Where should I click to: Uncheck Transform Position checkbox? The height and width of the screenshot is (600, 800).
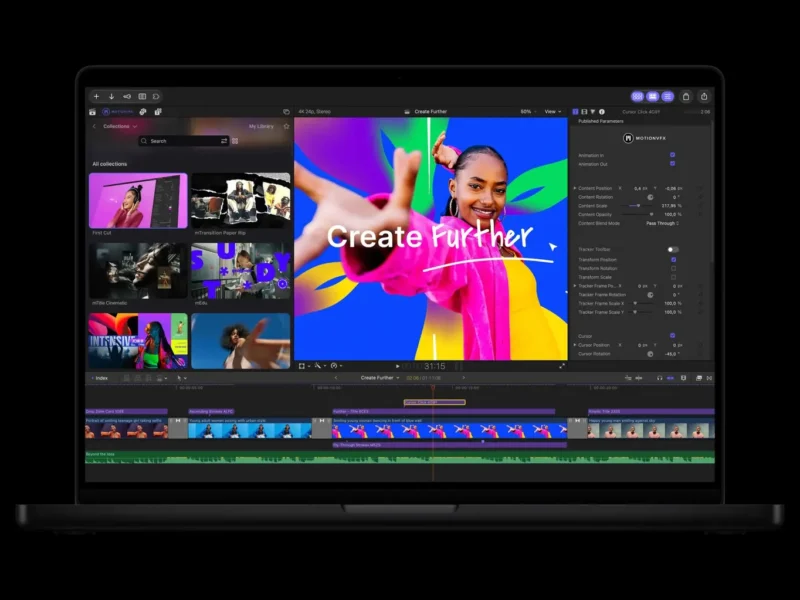point(673,260)
